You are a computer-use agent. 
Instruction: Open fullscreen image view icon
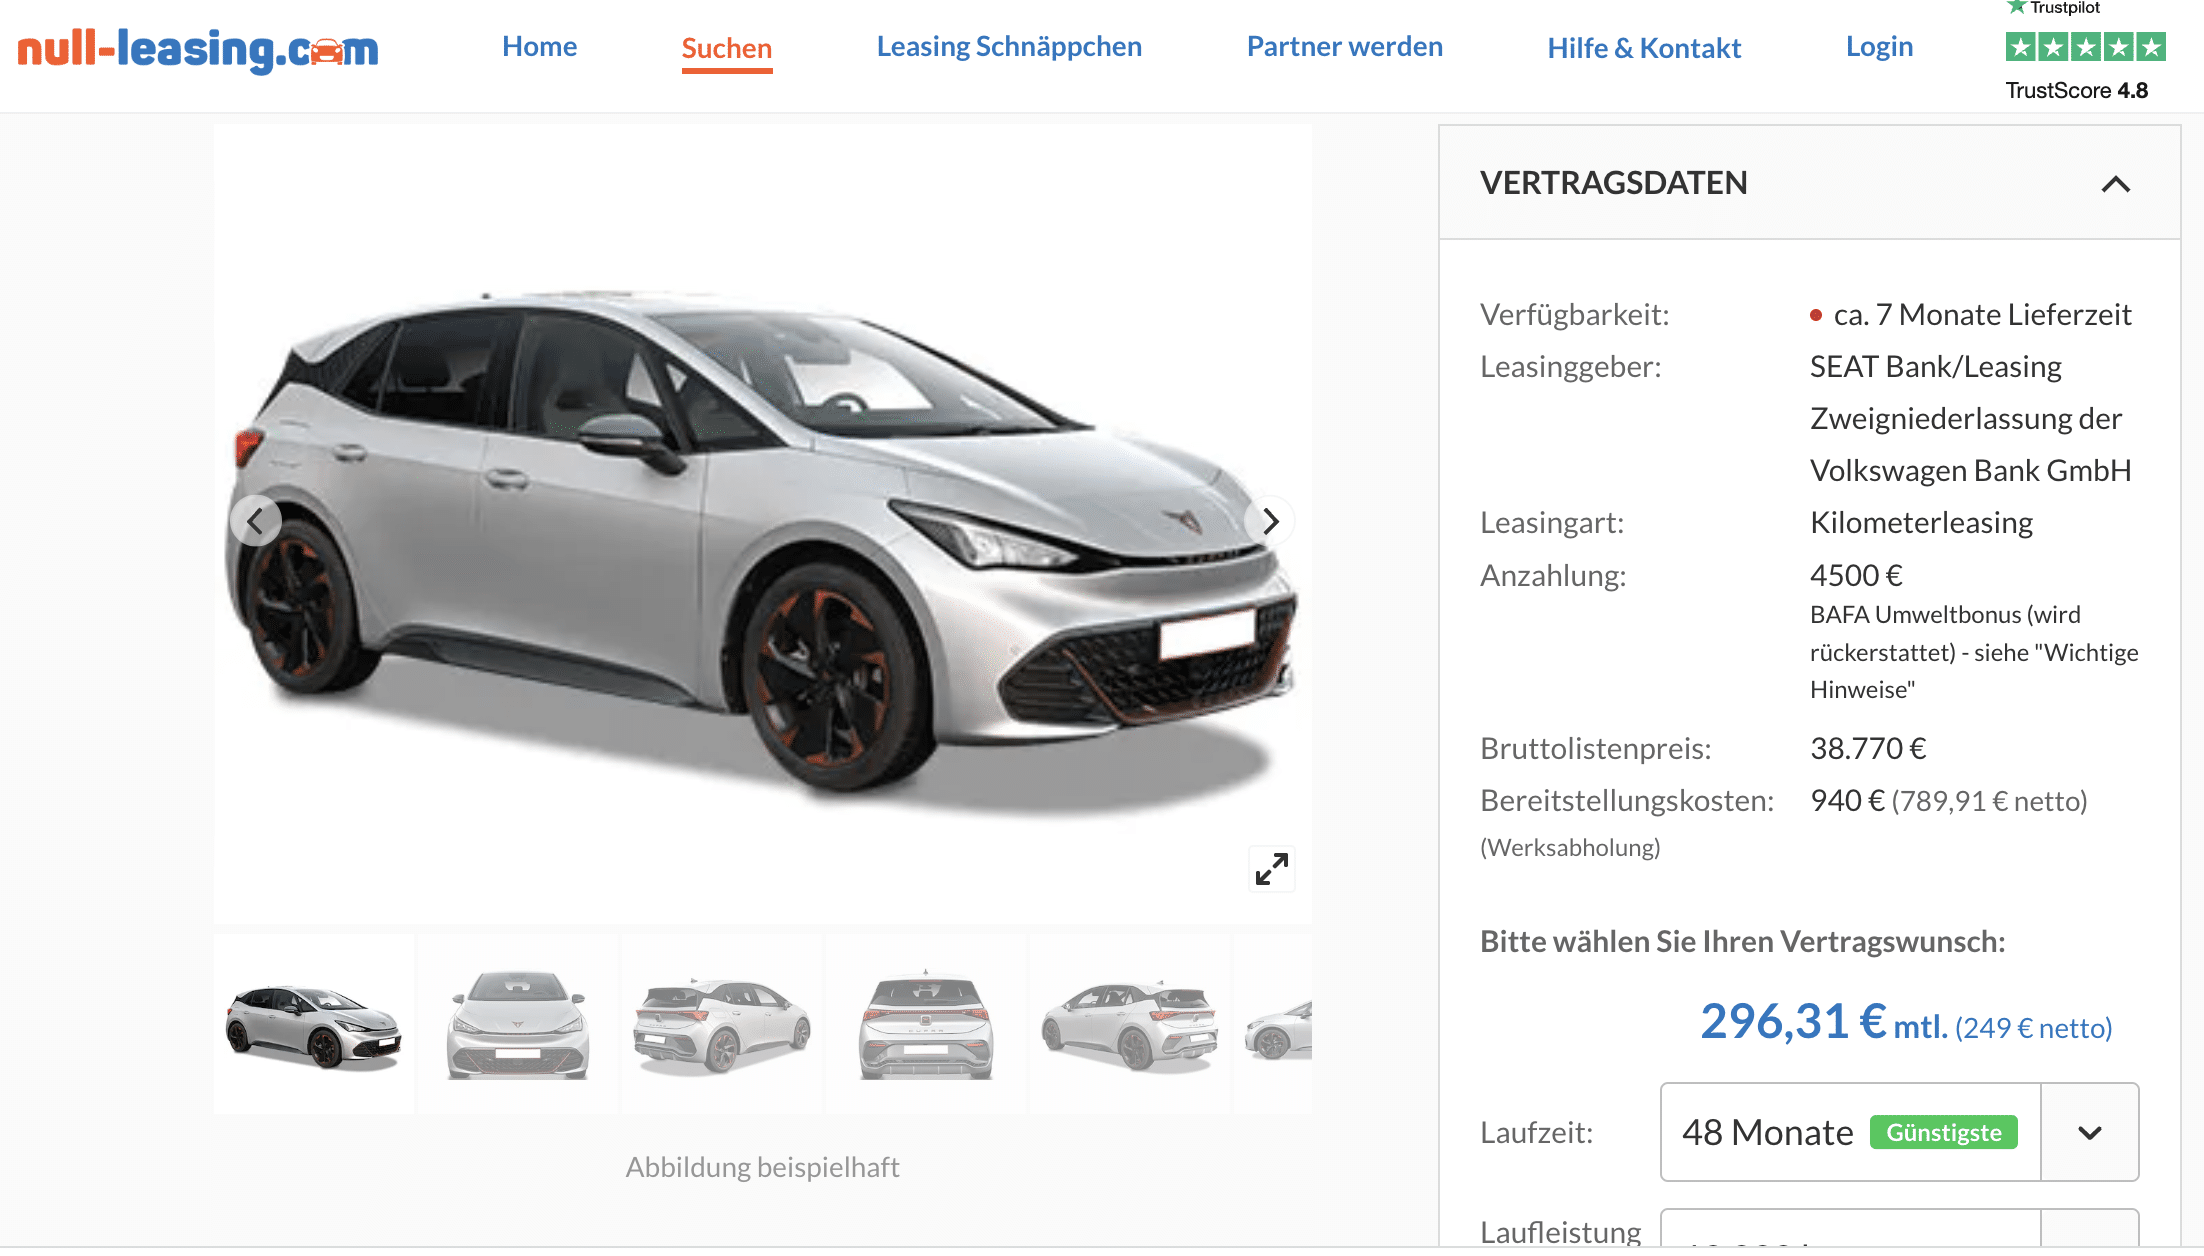click(x=1272, y=868)
